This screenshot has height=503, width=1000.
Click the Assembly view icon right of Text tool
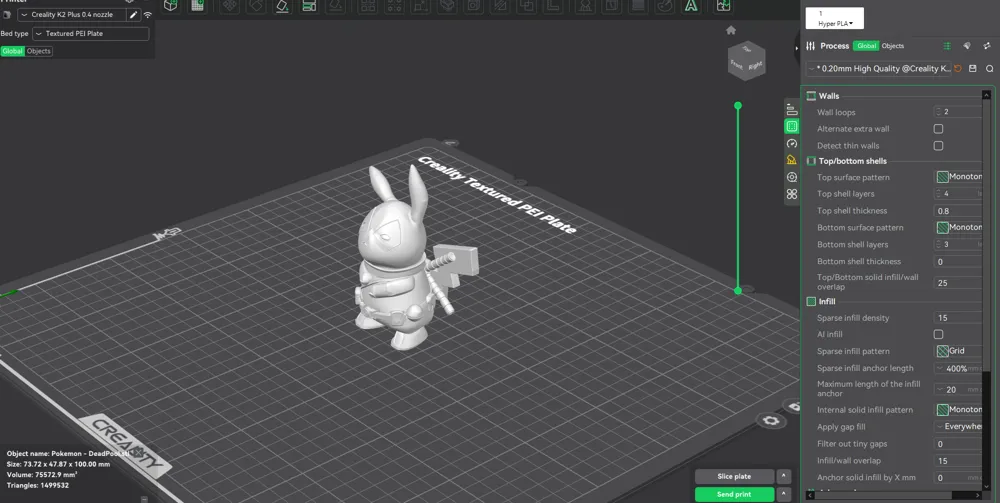coord(723,6)
